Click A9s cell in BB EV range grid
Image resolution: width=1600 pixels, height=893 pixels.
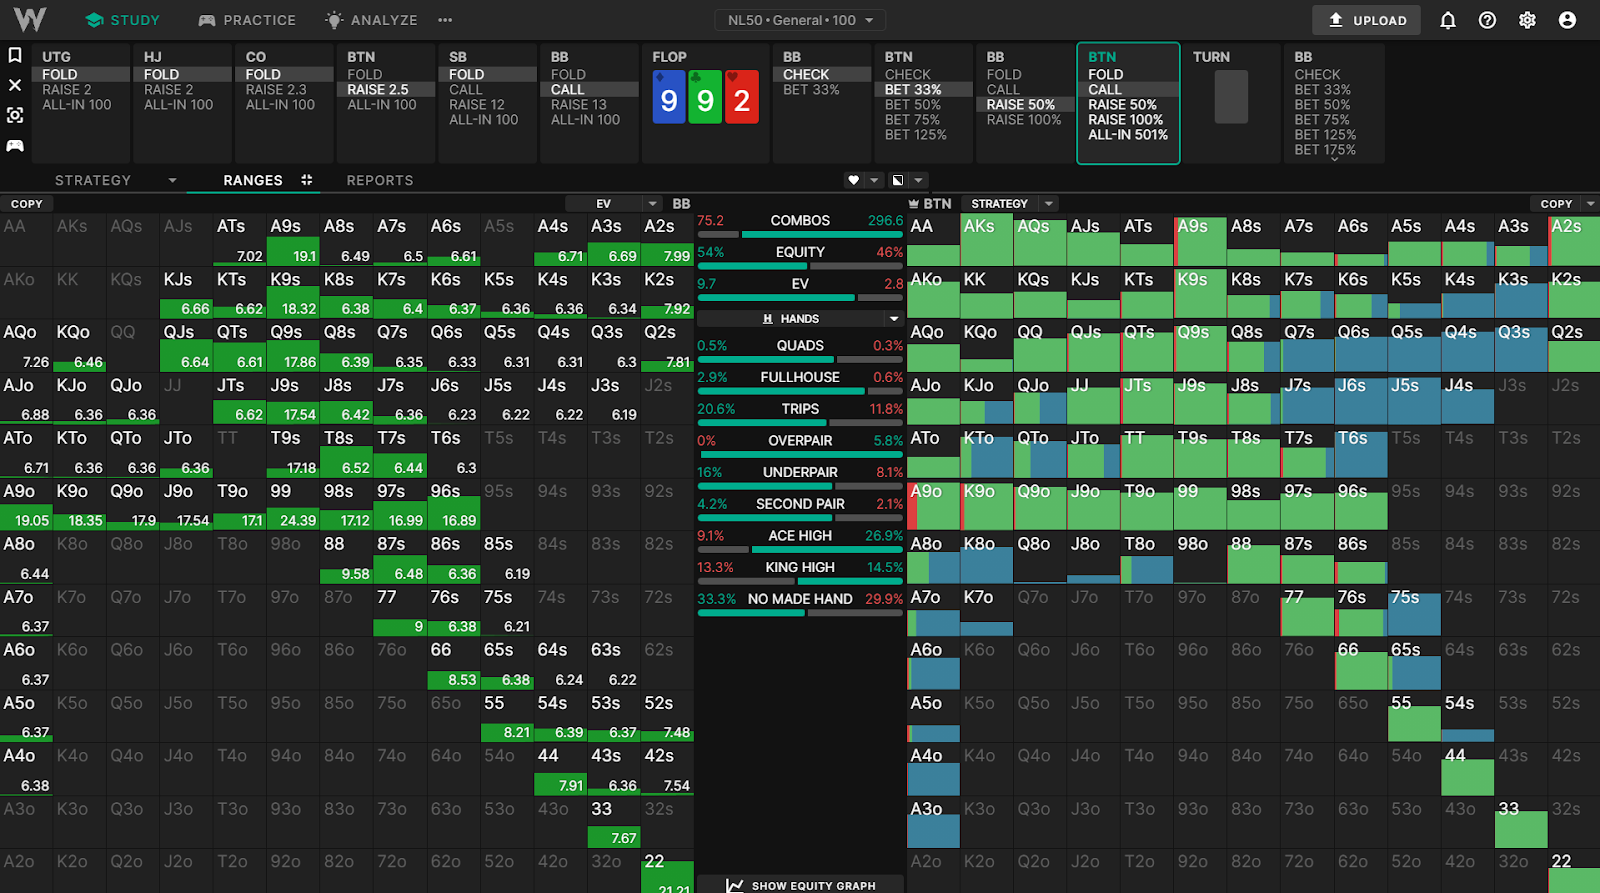pyautogui.click(x=293, y=239)
